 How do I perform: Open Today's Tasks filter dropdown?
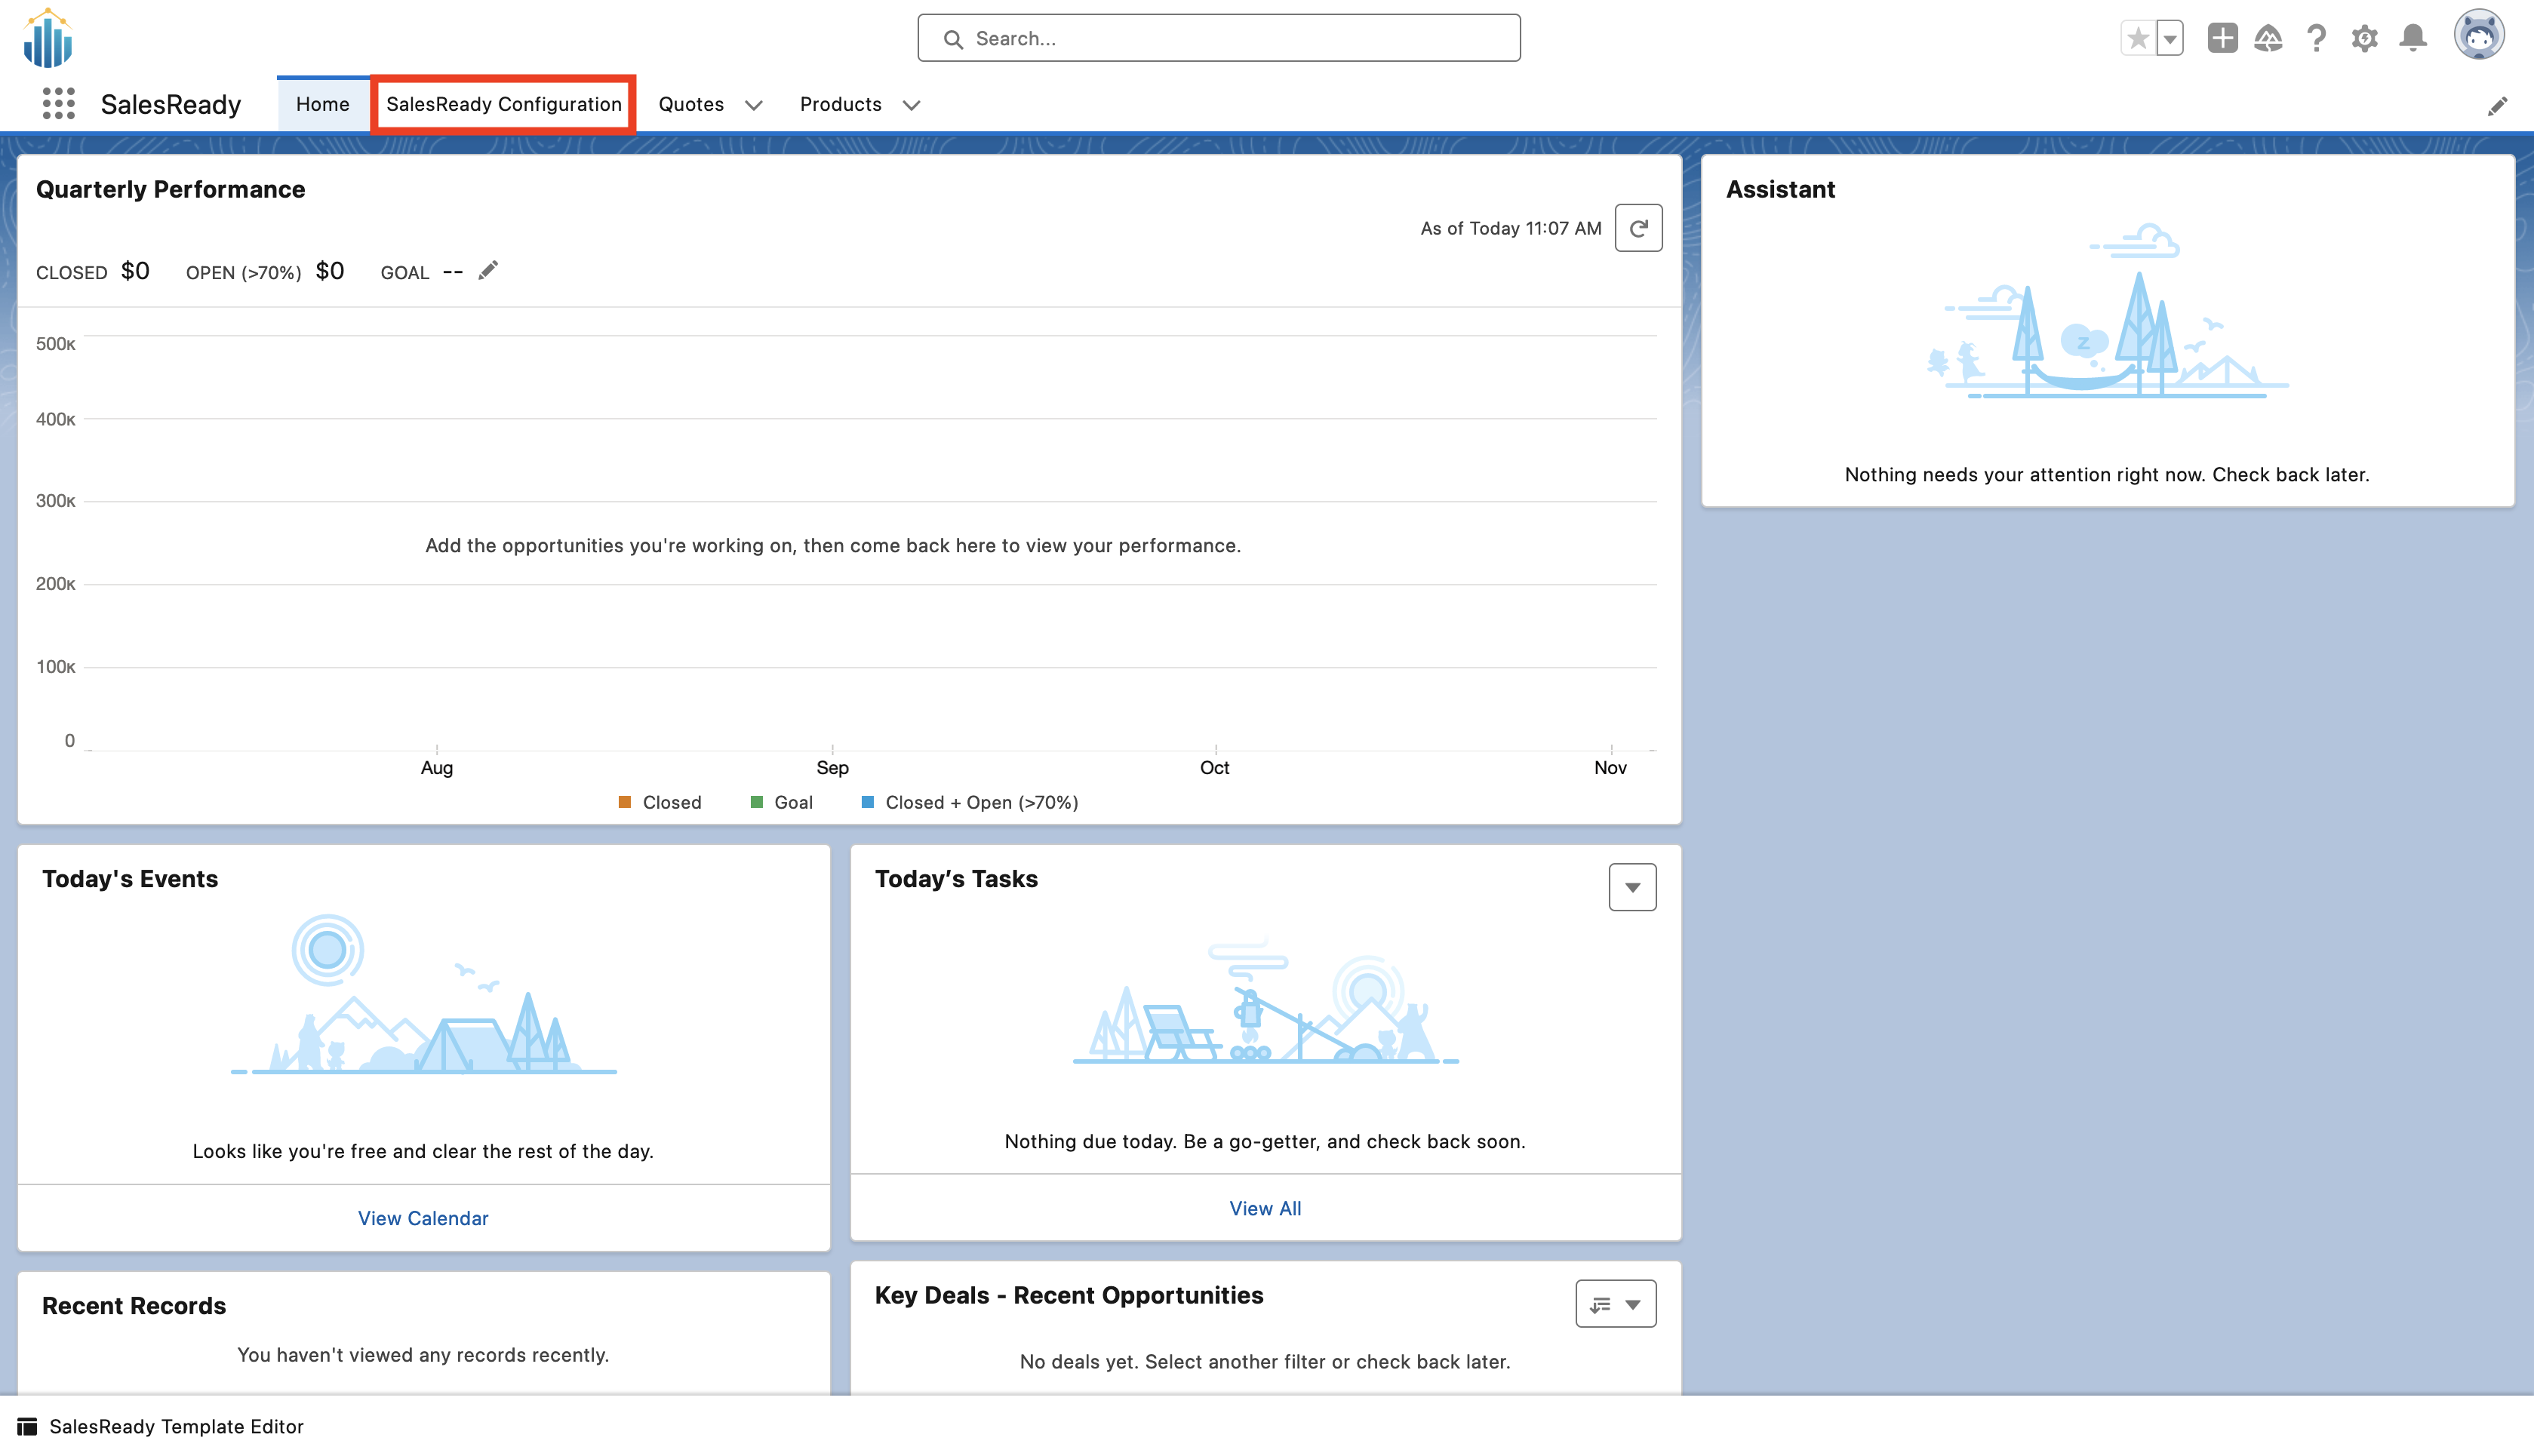point(1632,887)
